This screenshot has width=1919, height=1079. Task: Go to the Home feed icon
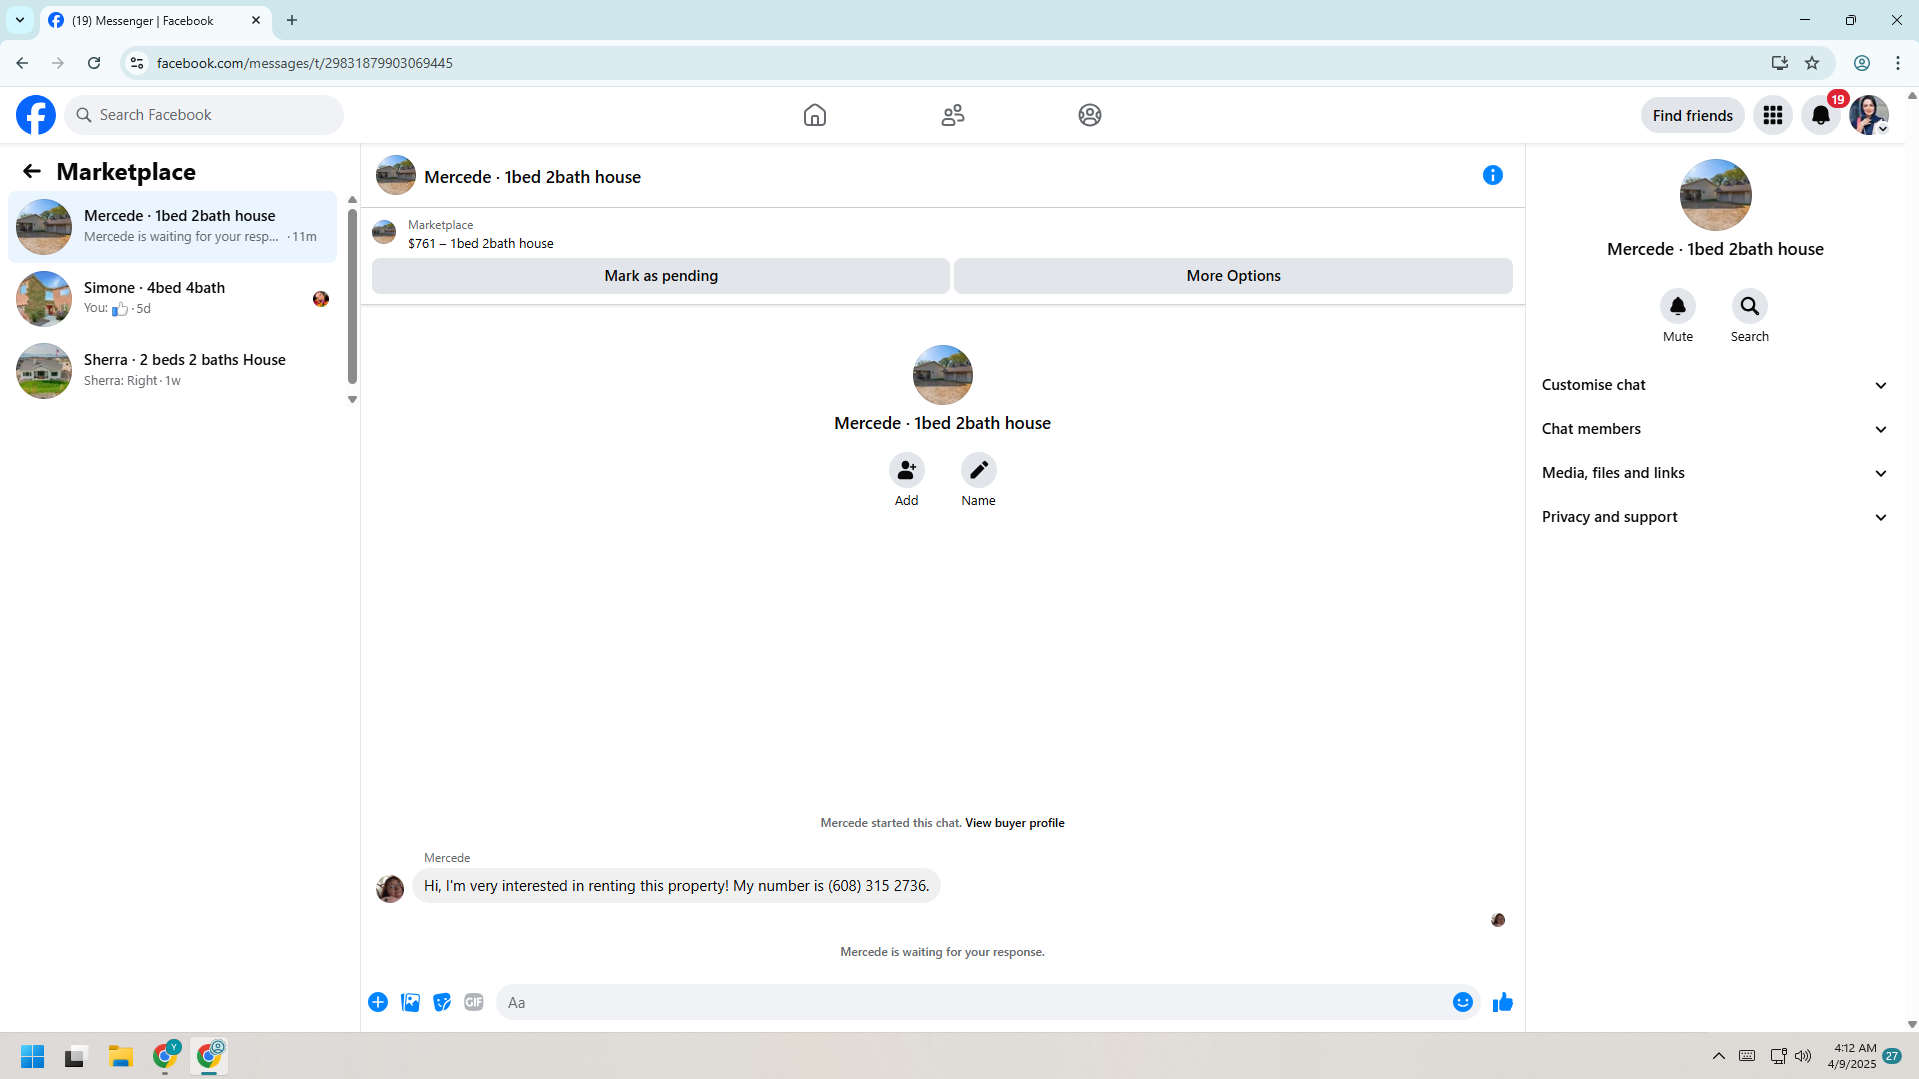[x=815, y=115]
